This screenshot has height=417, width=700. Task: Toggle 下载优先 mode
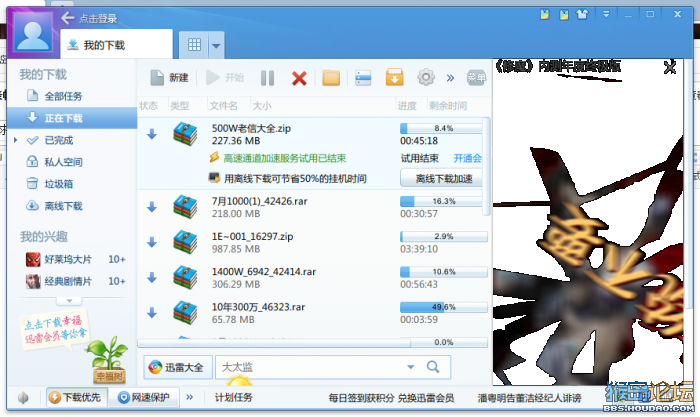(x=76, y=397)
